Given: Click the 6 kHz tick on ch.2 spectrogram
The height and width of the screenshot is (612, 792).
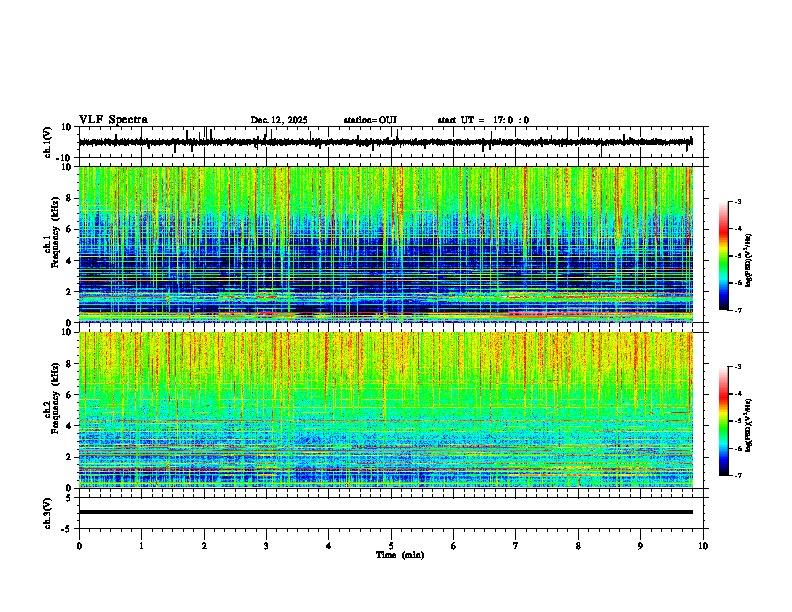Looking at the screenshot, I should point(70,395).
